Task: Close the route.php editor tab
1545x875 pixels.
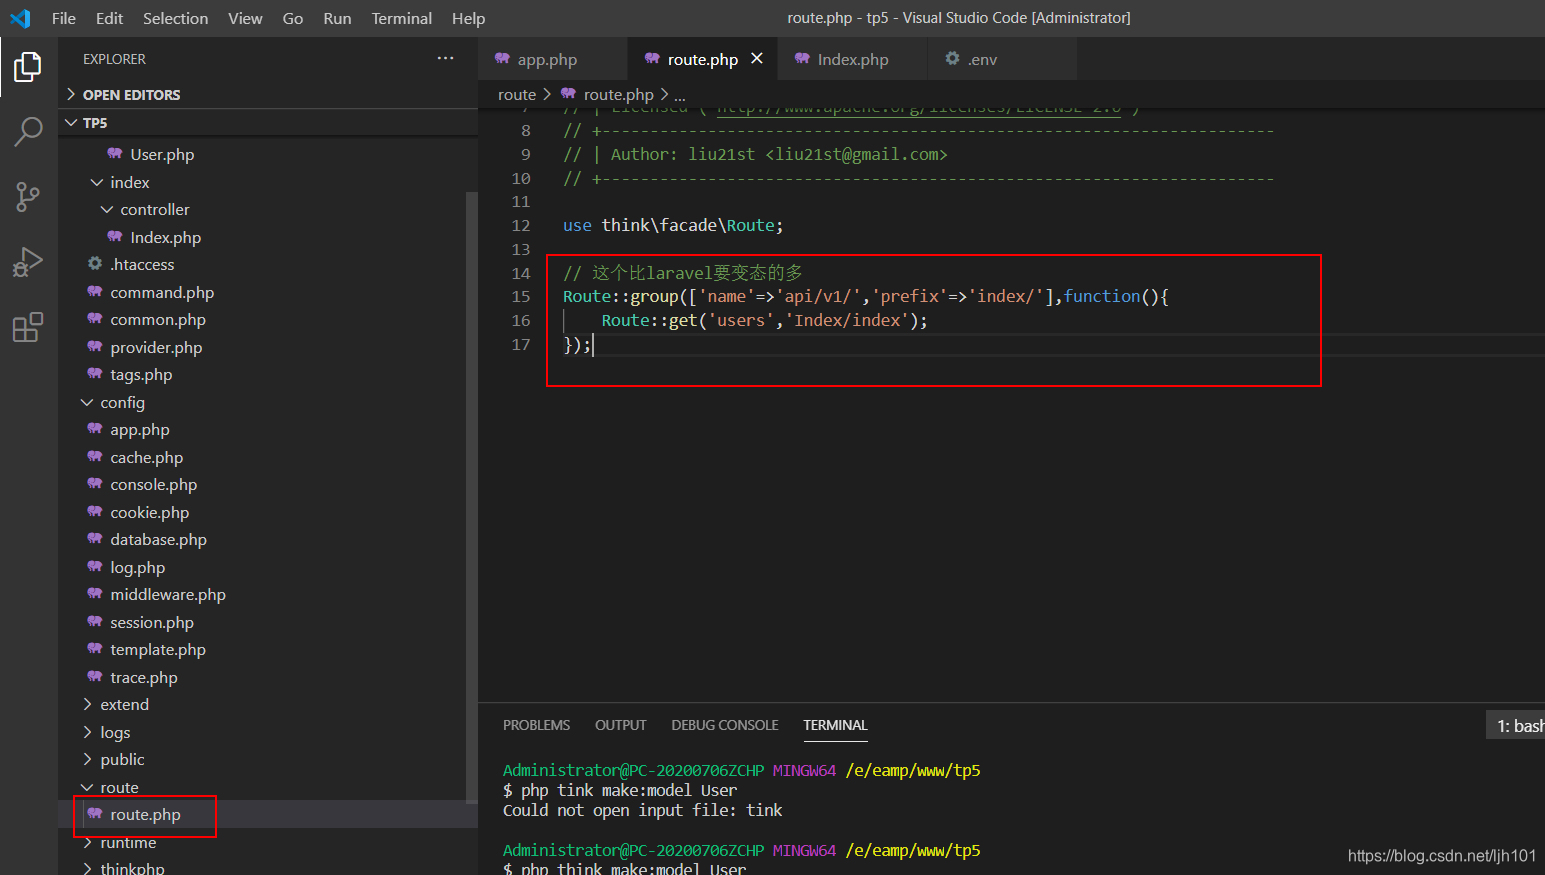Action: (x=757, y=59)
